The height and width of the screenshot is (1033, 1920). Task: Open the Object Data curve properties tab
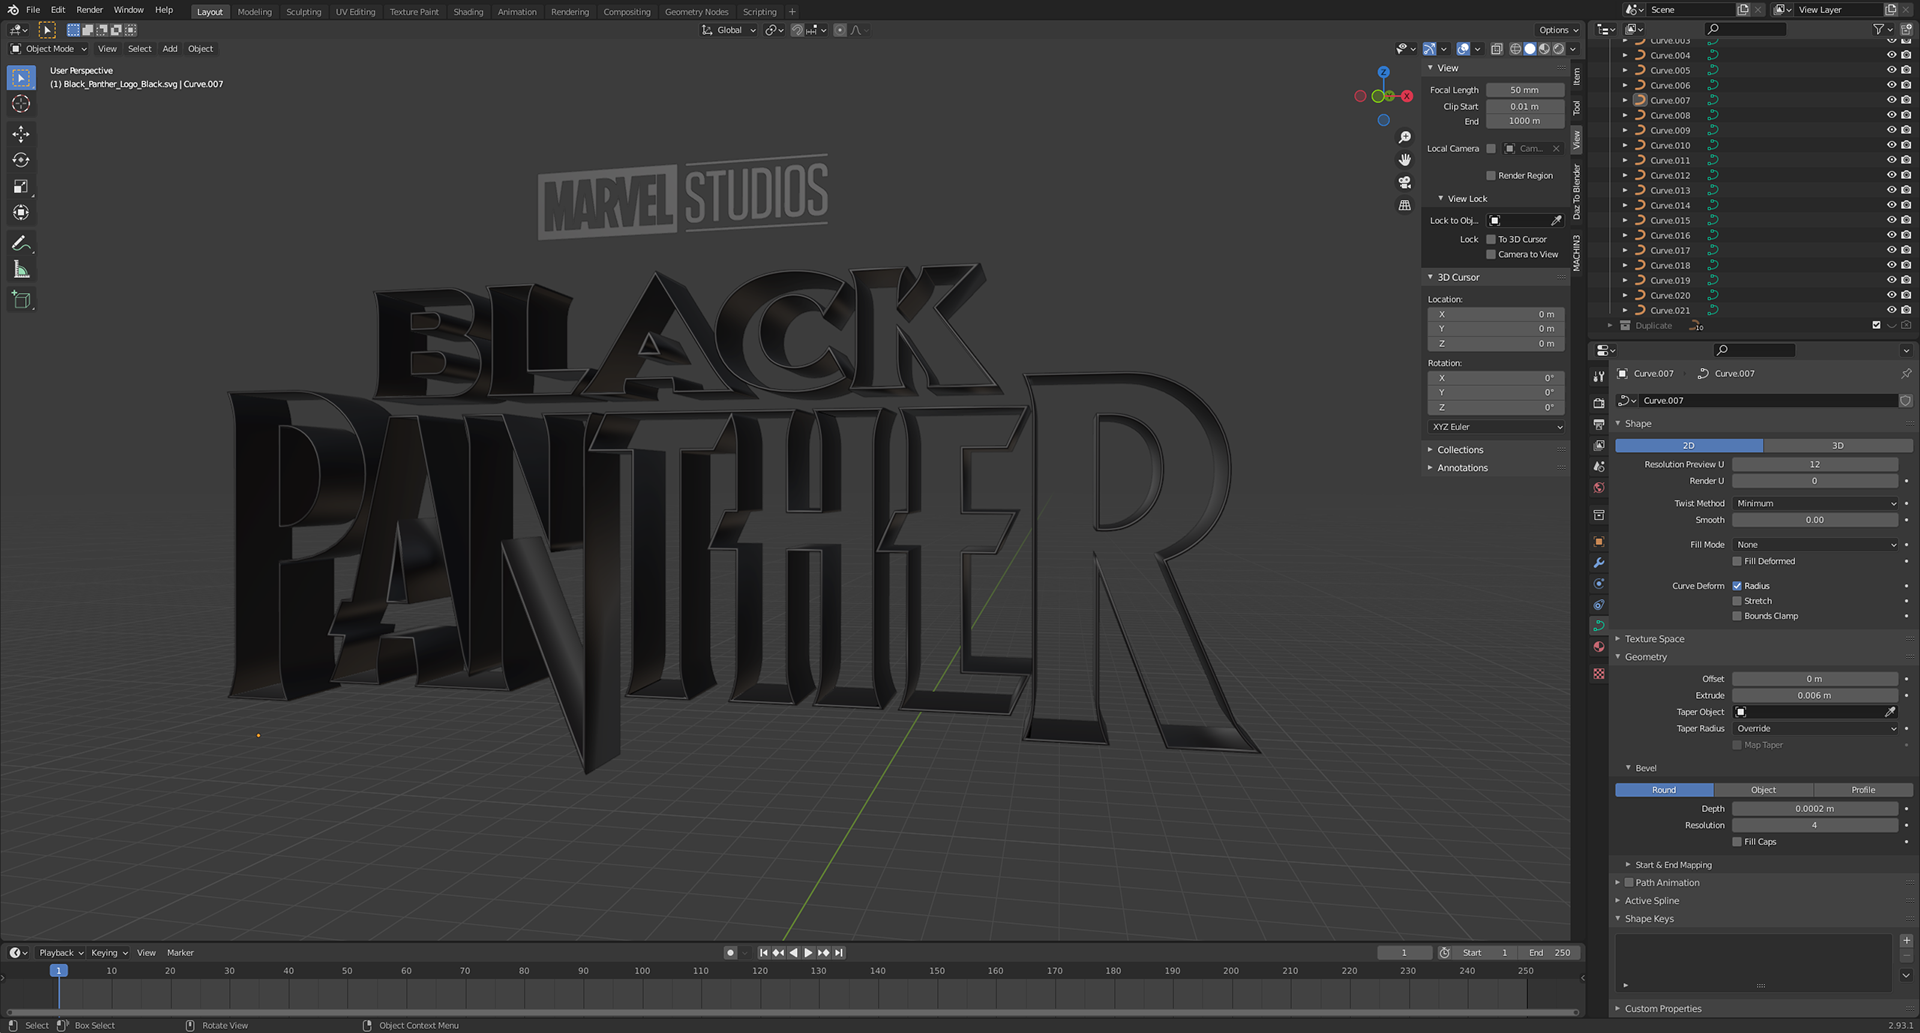(x=1599, y=625)
